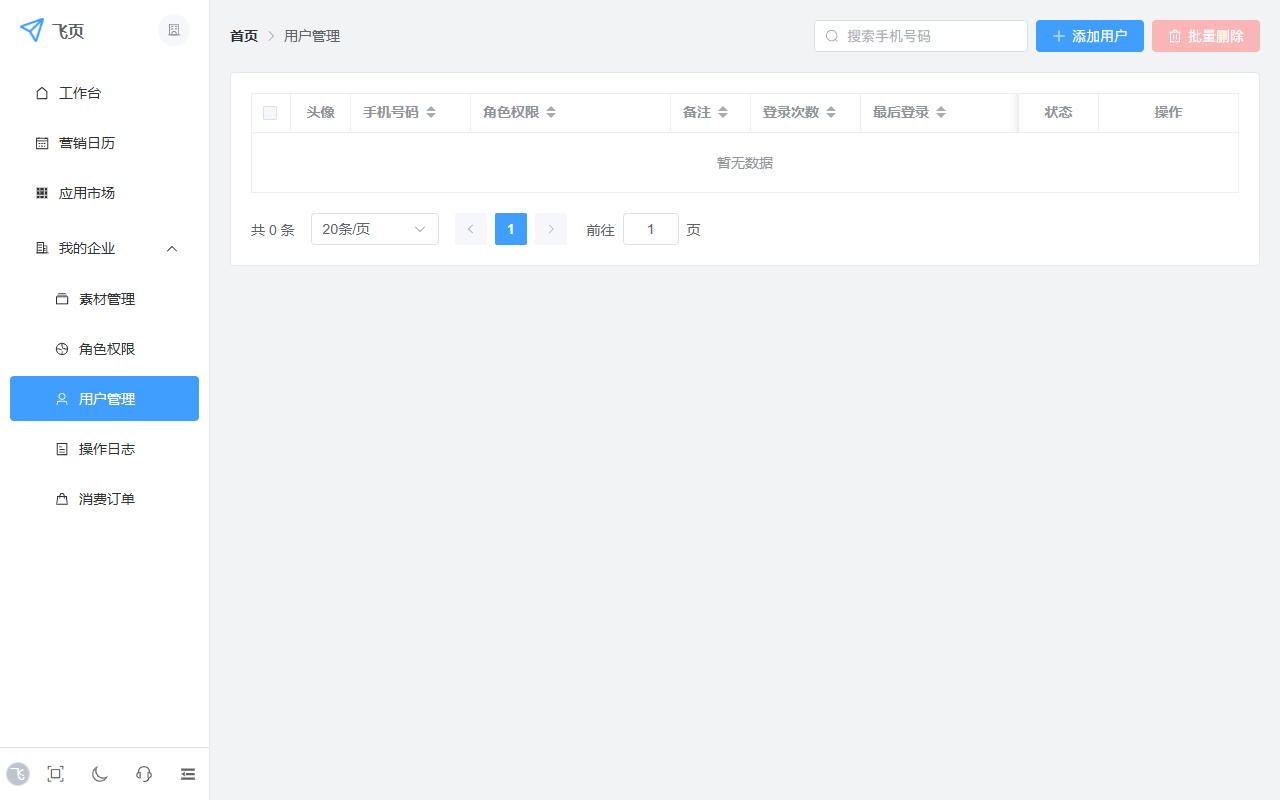Collapse the 我的企业 menu section

(x=171, y=248)
